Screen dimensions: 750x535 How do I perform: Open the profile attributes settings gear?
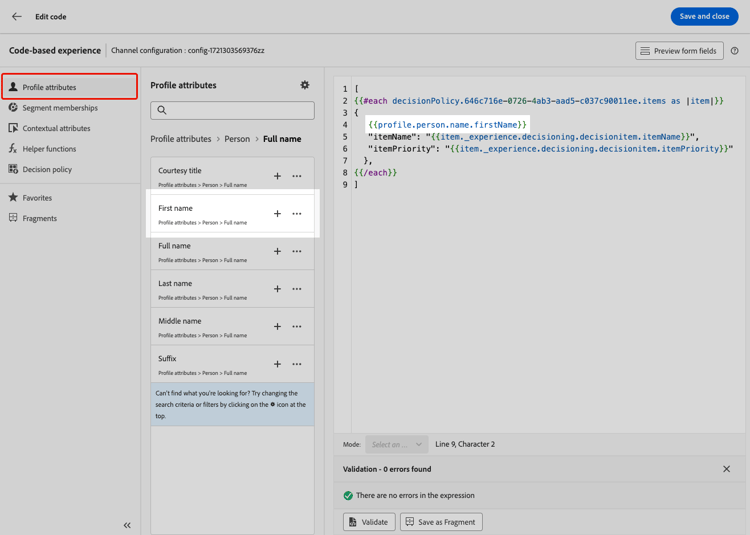tap(305, 85)
